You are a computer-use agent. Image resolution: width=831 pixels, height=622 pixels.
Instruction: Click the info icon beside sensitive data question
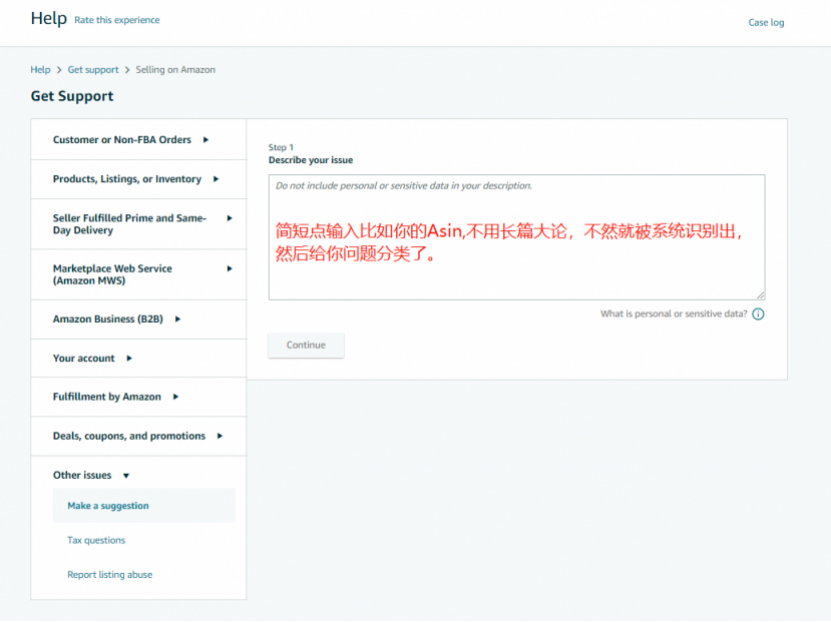[x=758, y=314]
